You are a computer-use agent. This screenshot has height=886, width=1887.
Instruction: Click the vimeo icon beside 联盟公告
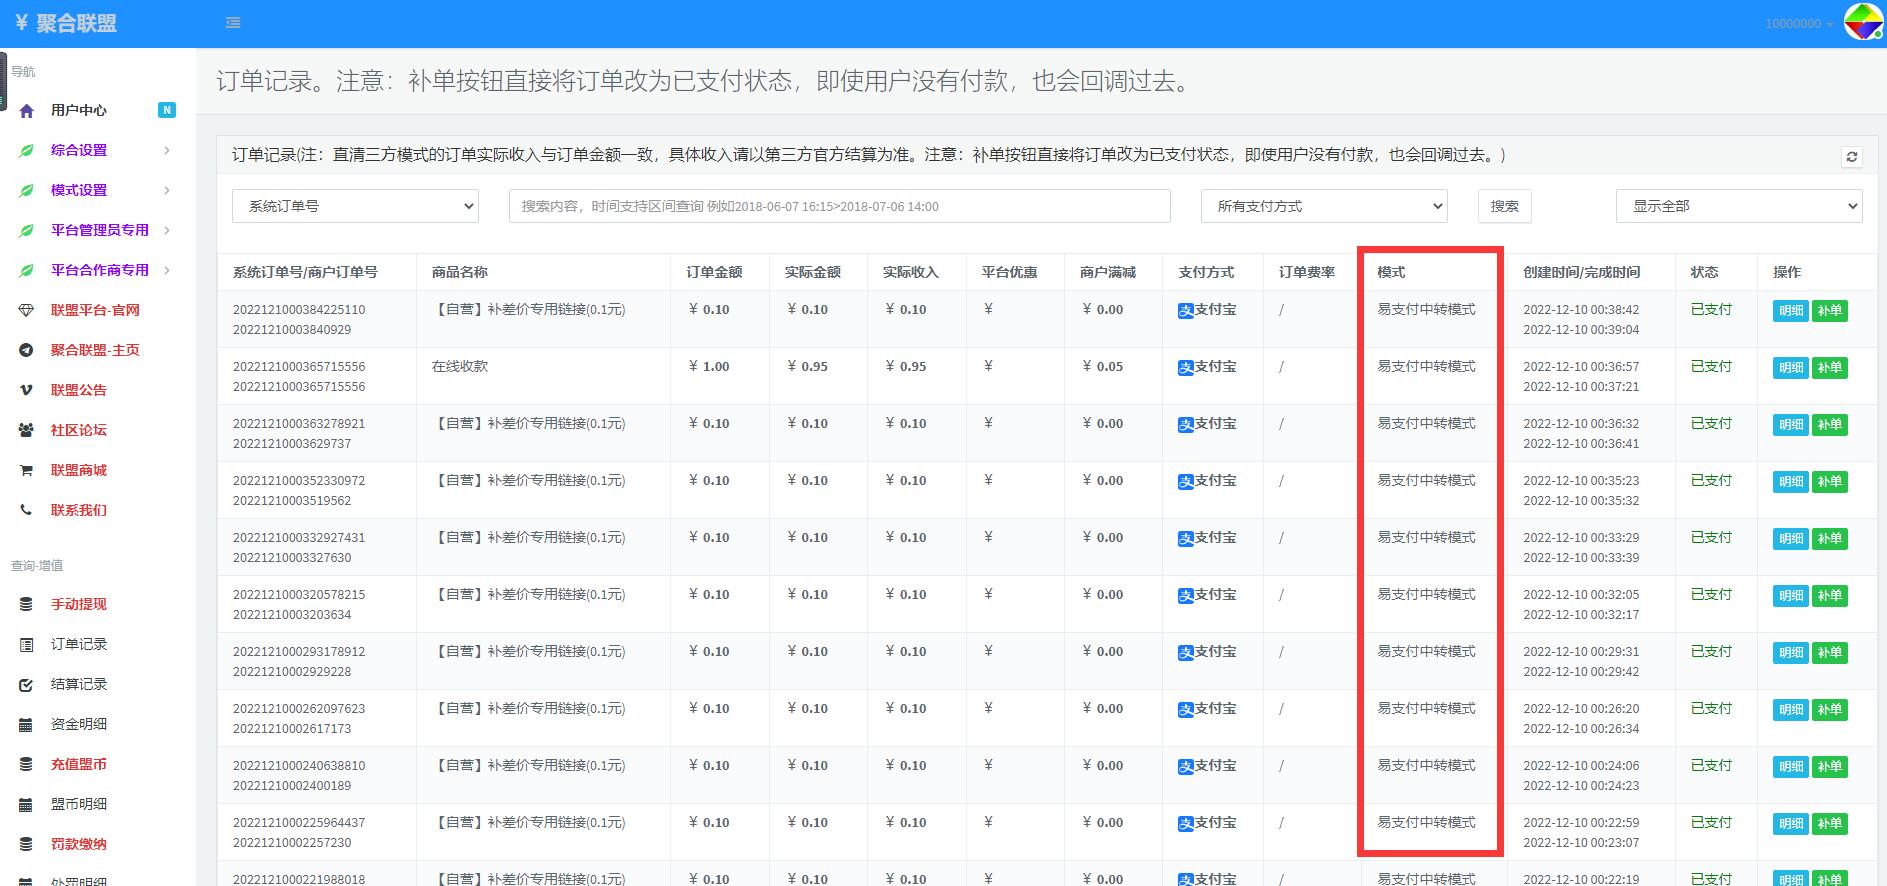(27, 391)
